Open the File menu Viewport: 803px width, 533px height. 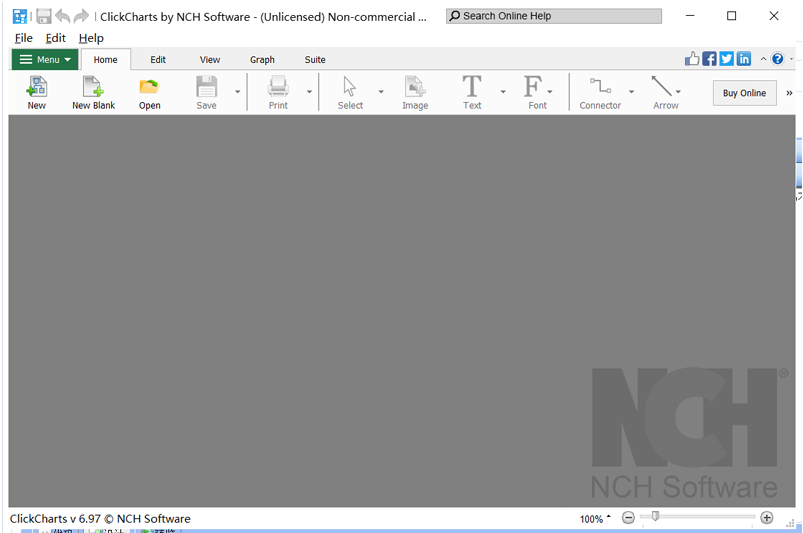pos(24,38)
